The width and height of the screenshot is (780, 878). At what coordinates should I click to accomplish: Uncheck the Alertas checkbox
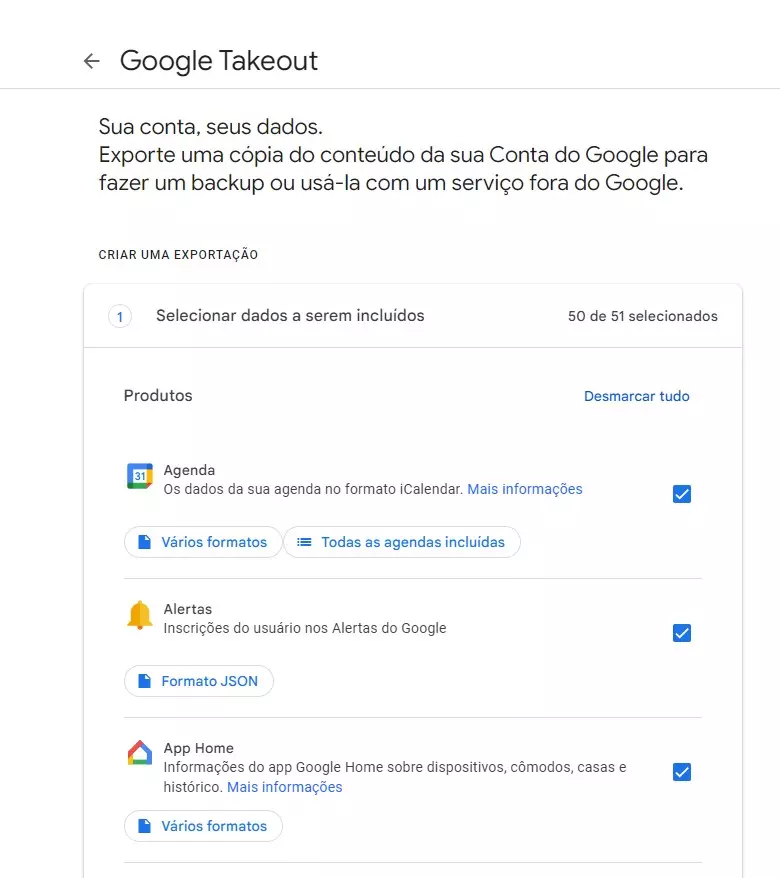tap(681, 633)
